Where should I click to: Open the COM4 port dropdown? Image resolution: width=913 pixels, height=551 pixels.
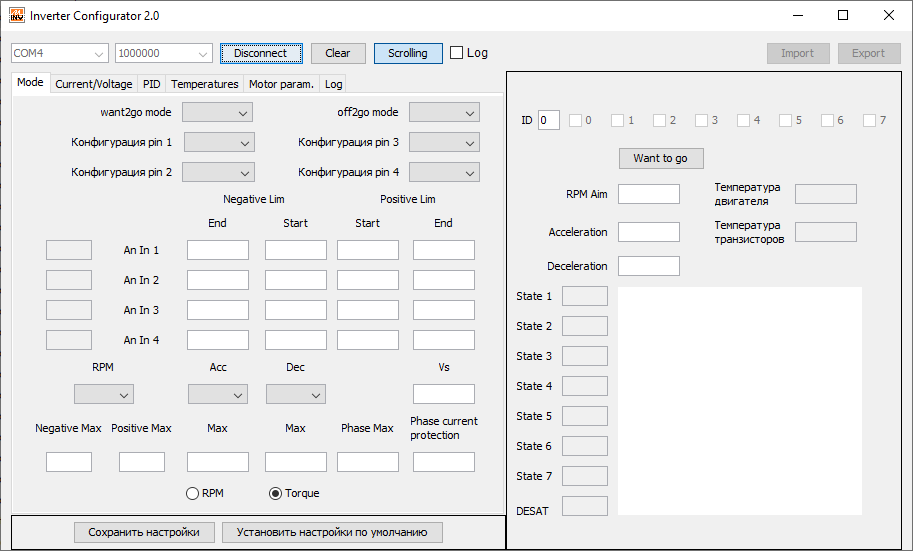tap(59, 53)
